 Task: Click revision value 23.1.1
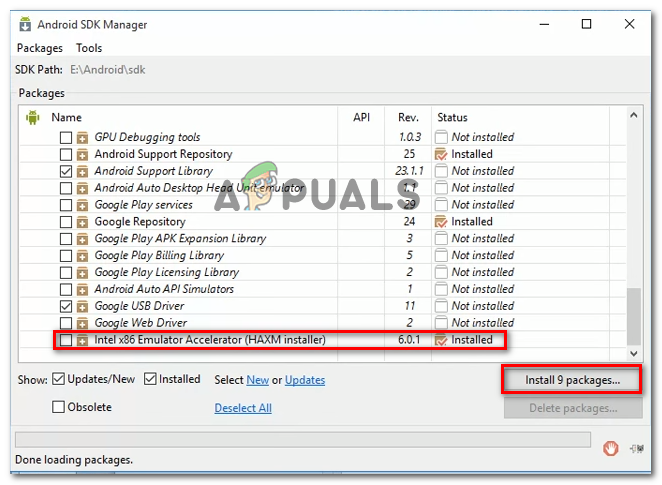(x=409, y=171)
